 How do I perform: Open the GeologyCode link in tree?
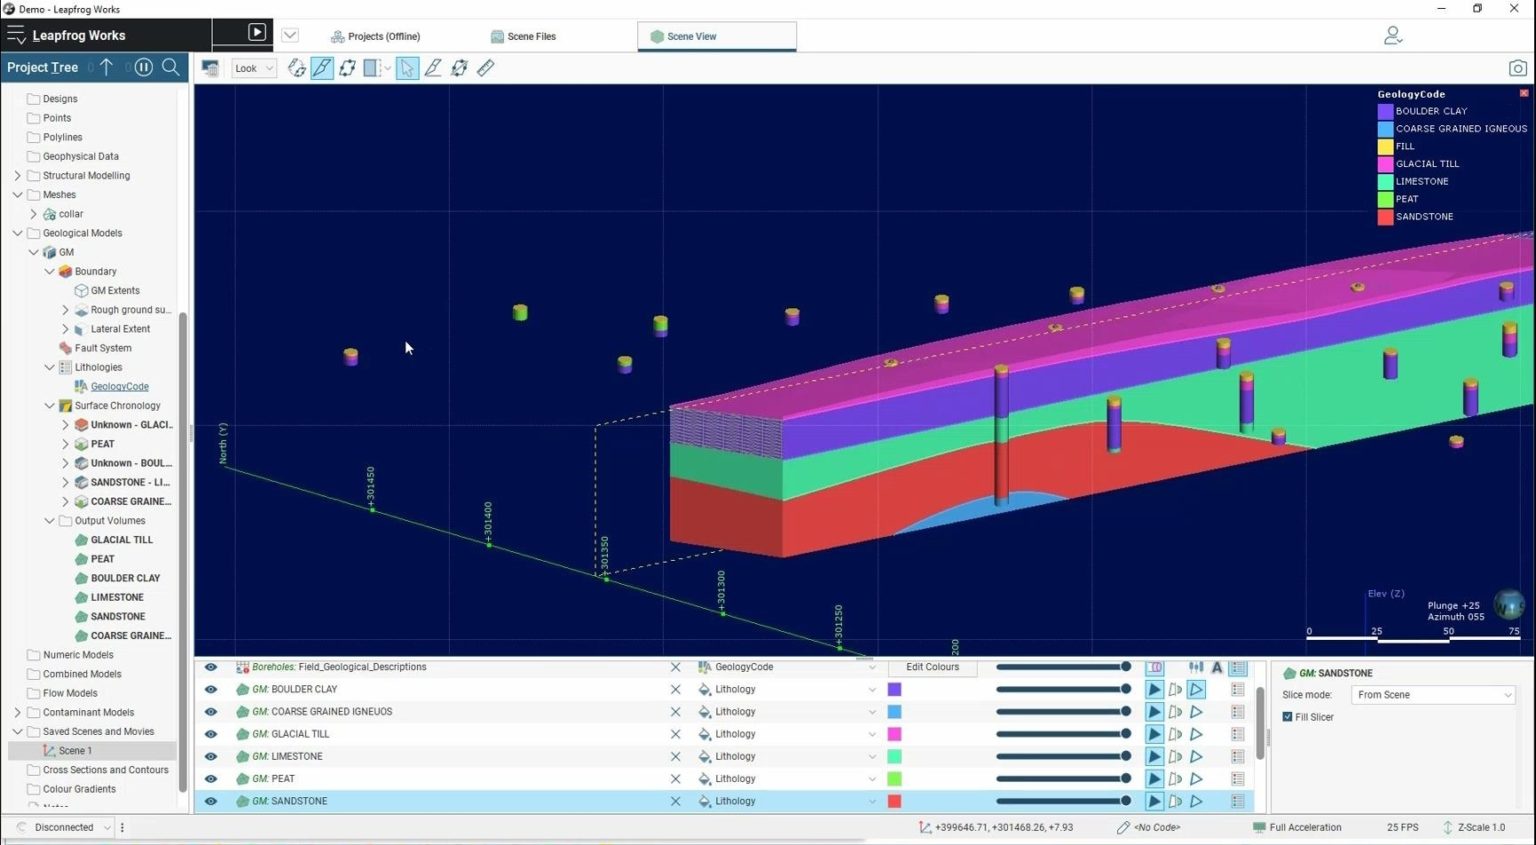pyautogui.click(x=119, y=387)
